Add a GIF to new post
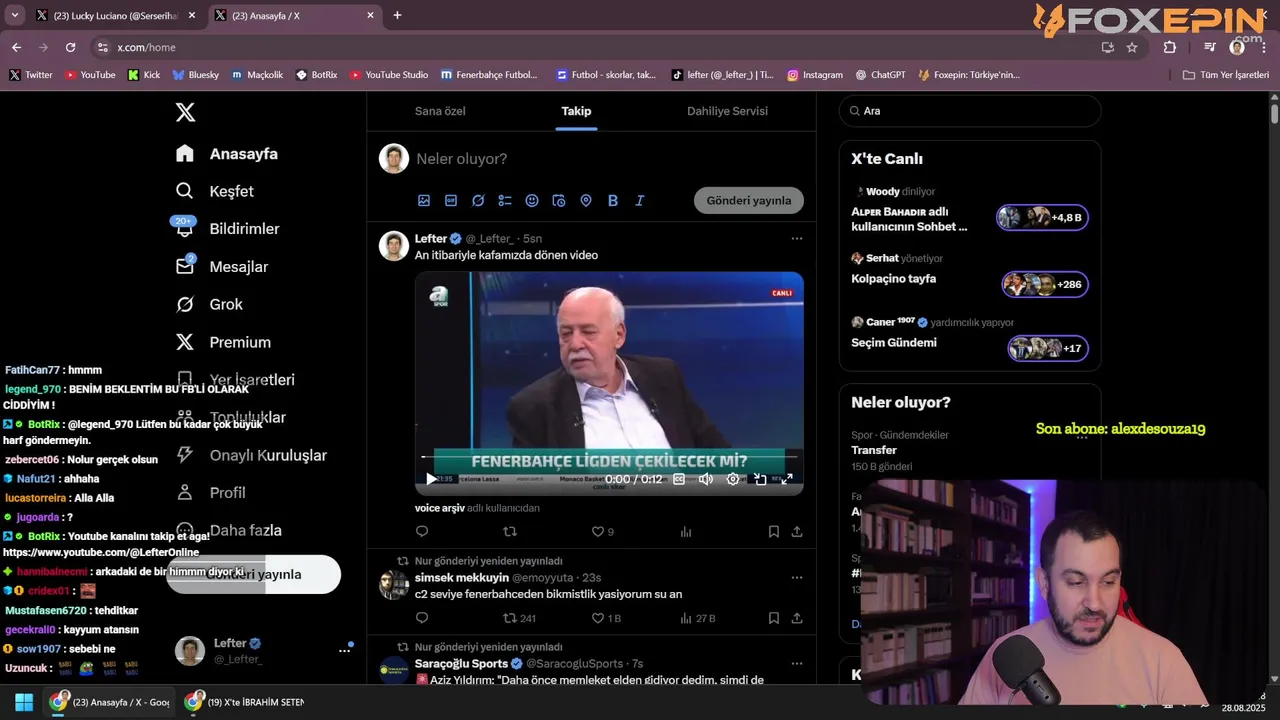1280x720 pixels. (451, 200)
